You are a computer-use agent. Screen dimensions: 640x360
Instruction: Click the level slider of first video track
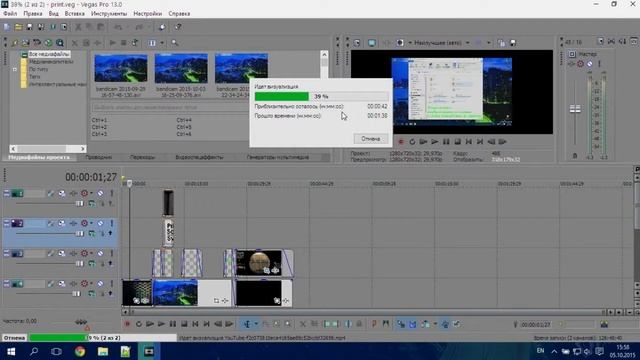pyautogui.click(x=80, y=204)
